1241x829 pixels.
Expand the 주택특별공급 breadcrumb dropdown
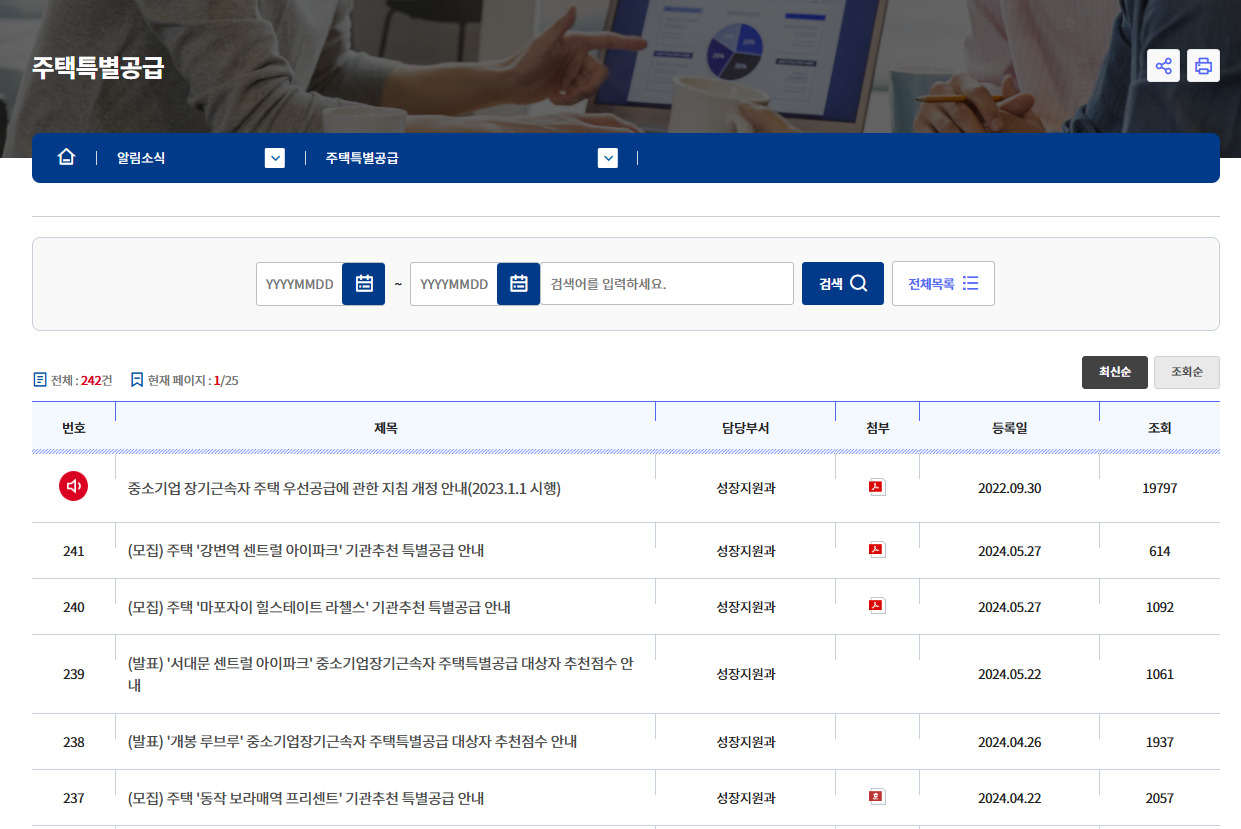[x=607, y=158]
